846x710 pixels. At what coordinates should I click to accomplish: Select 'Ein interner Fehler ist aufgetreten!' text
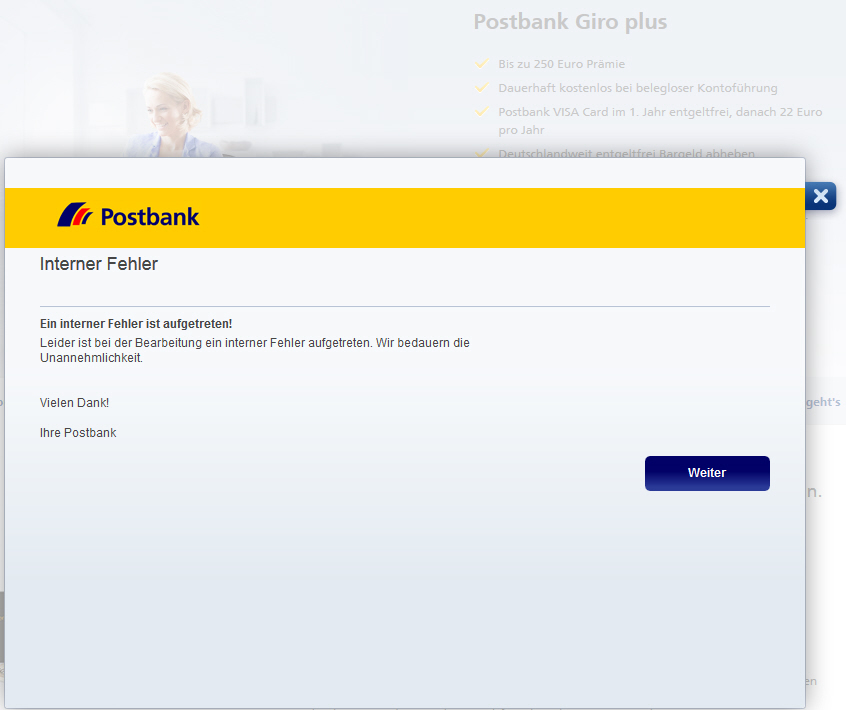(x=136, y=324)
